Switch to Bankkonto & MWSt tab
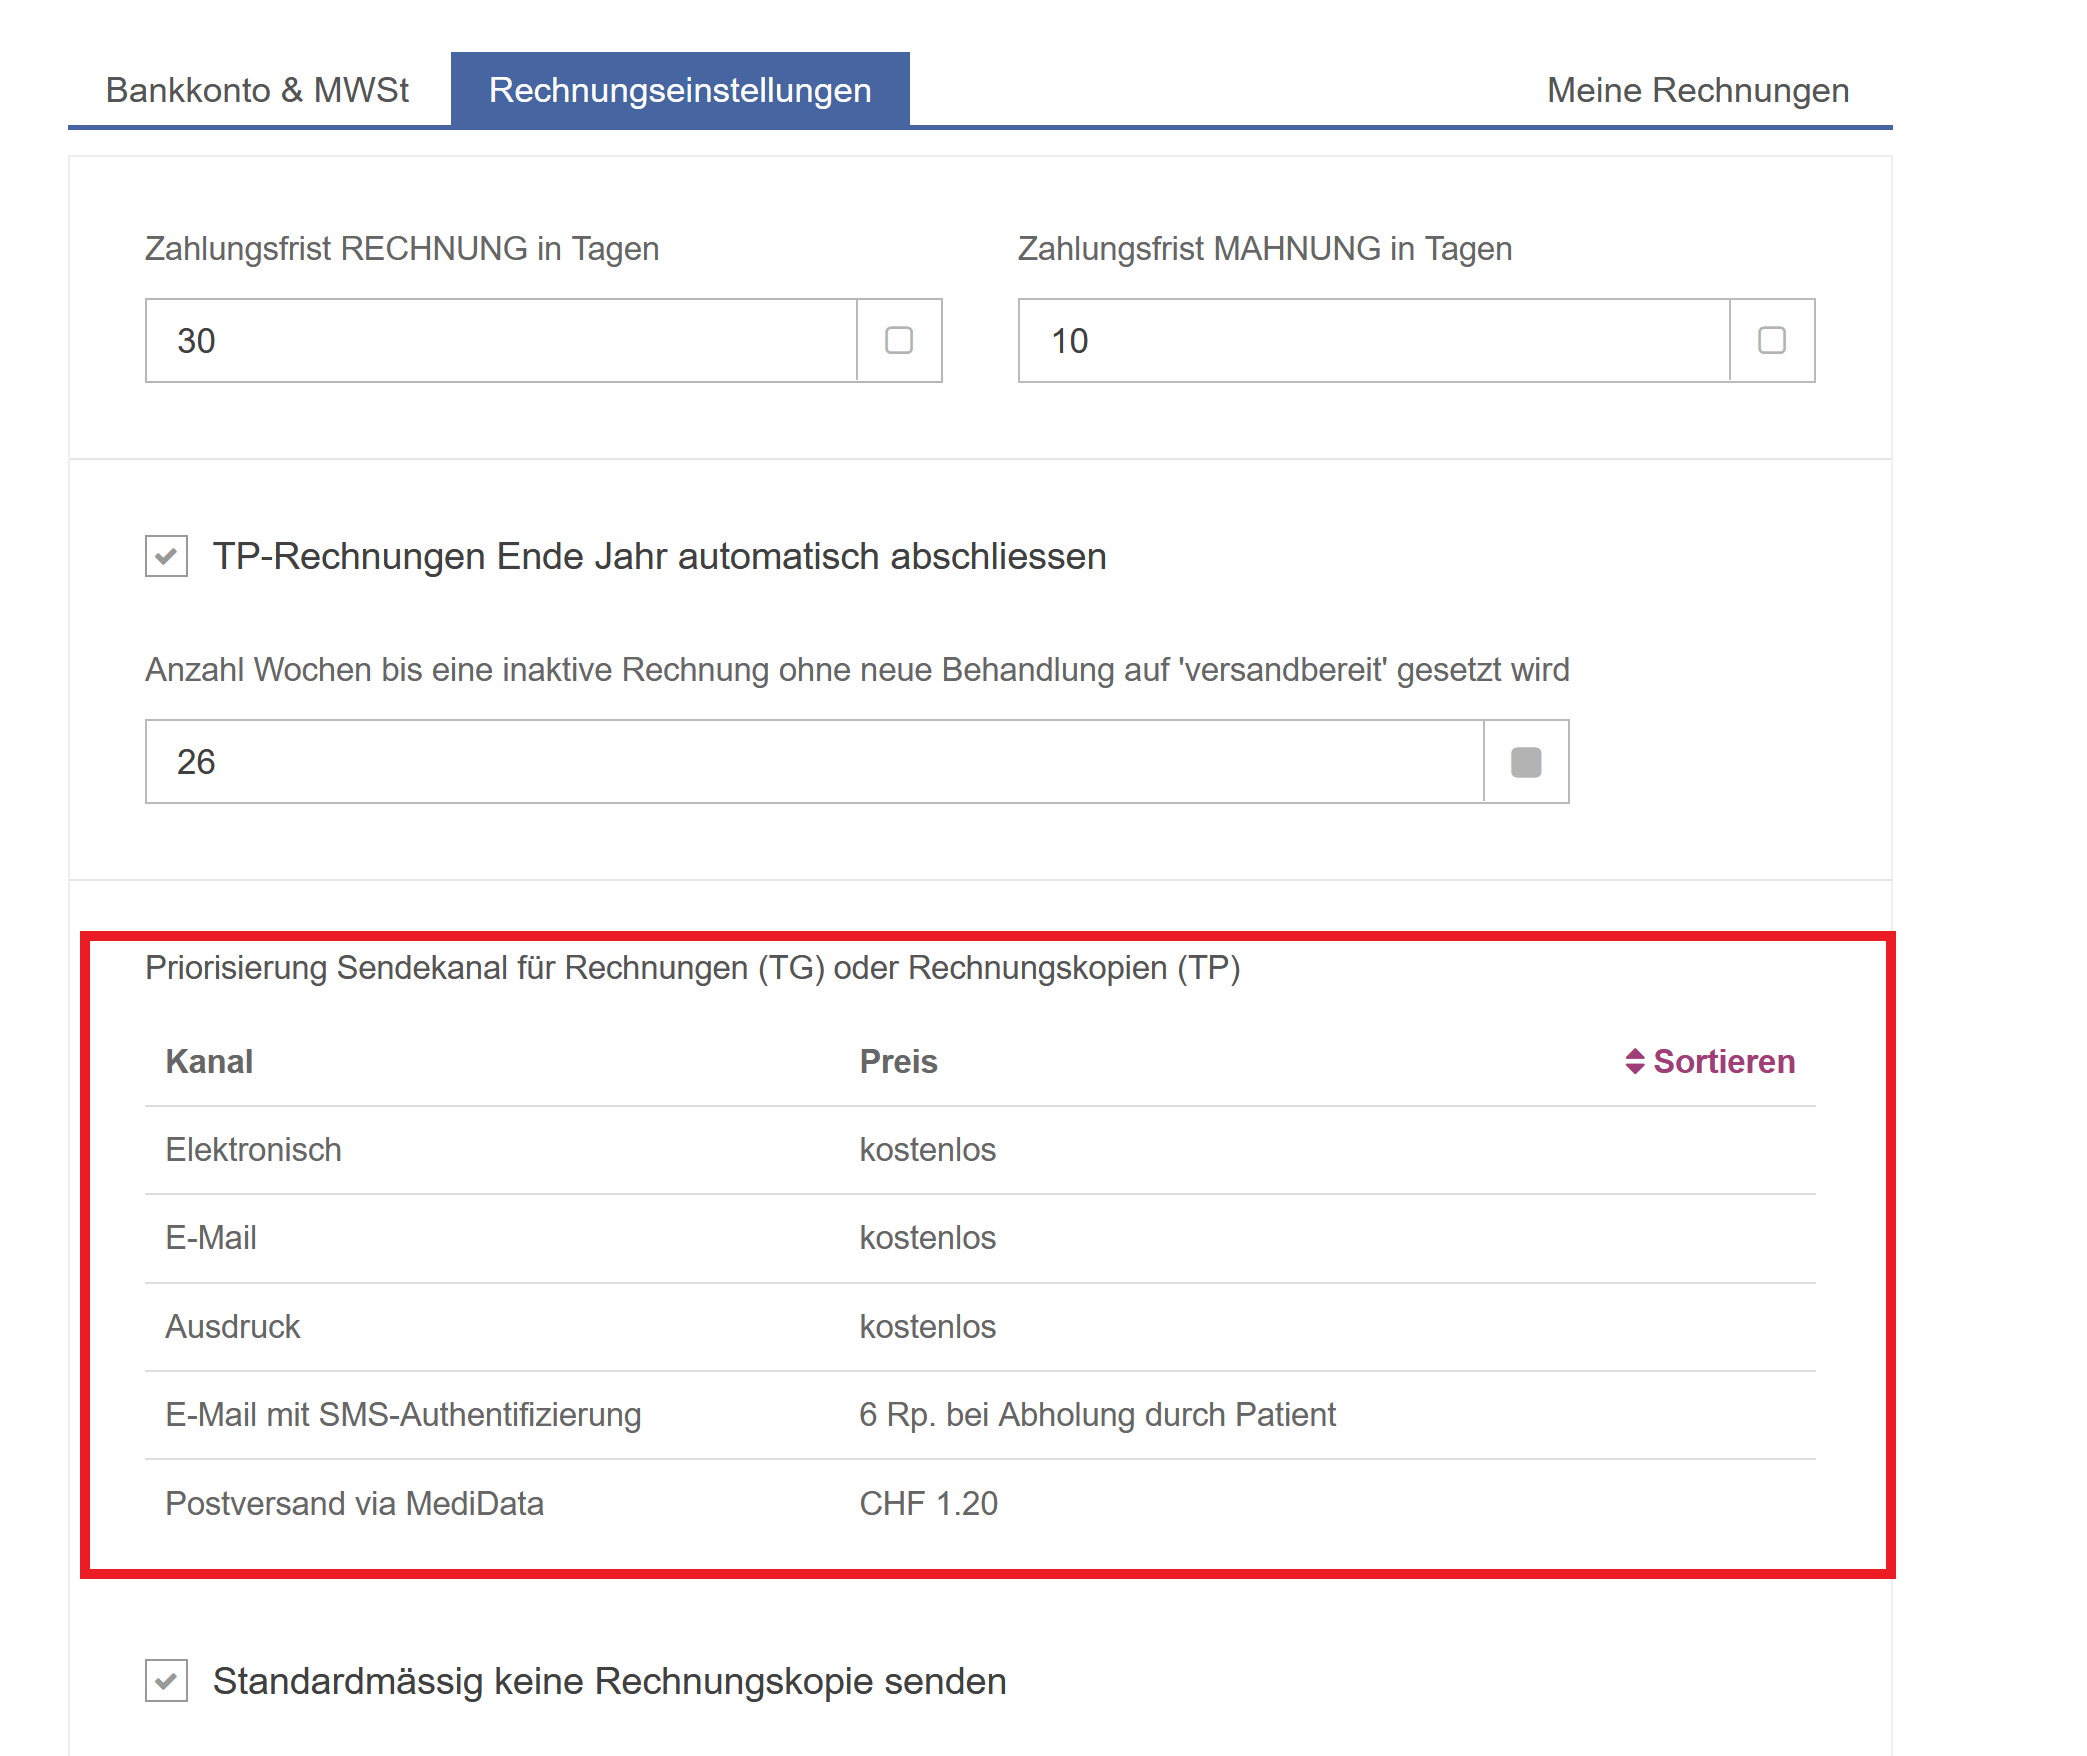Viewport: 2087px width, 1756px height. click(x=258, y=90)
